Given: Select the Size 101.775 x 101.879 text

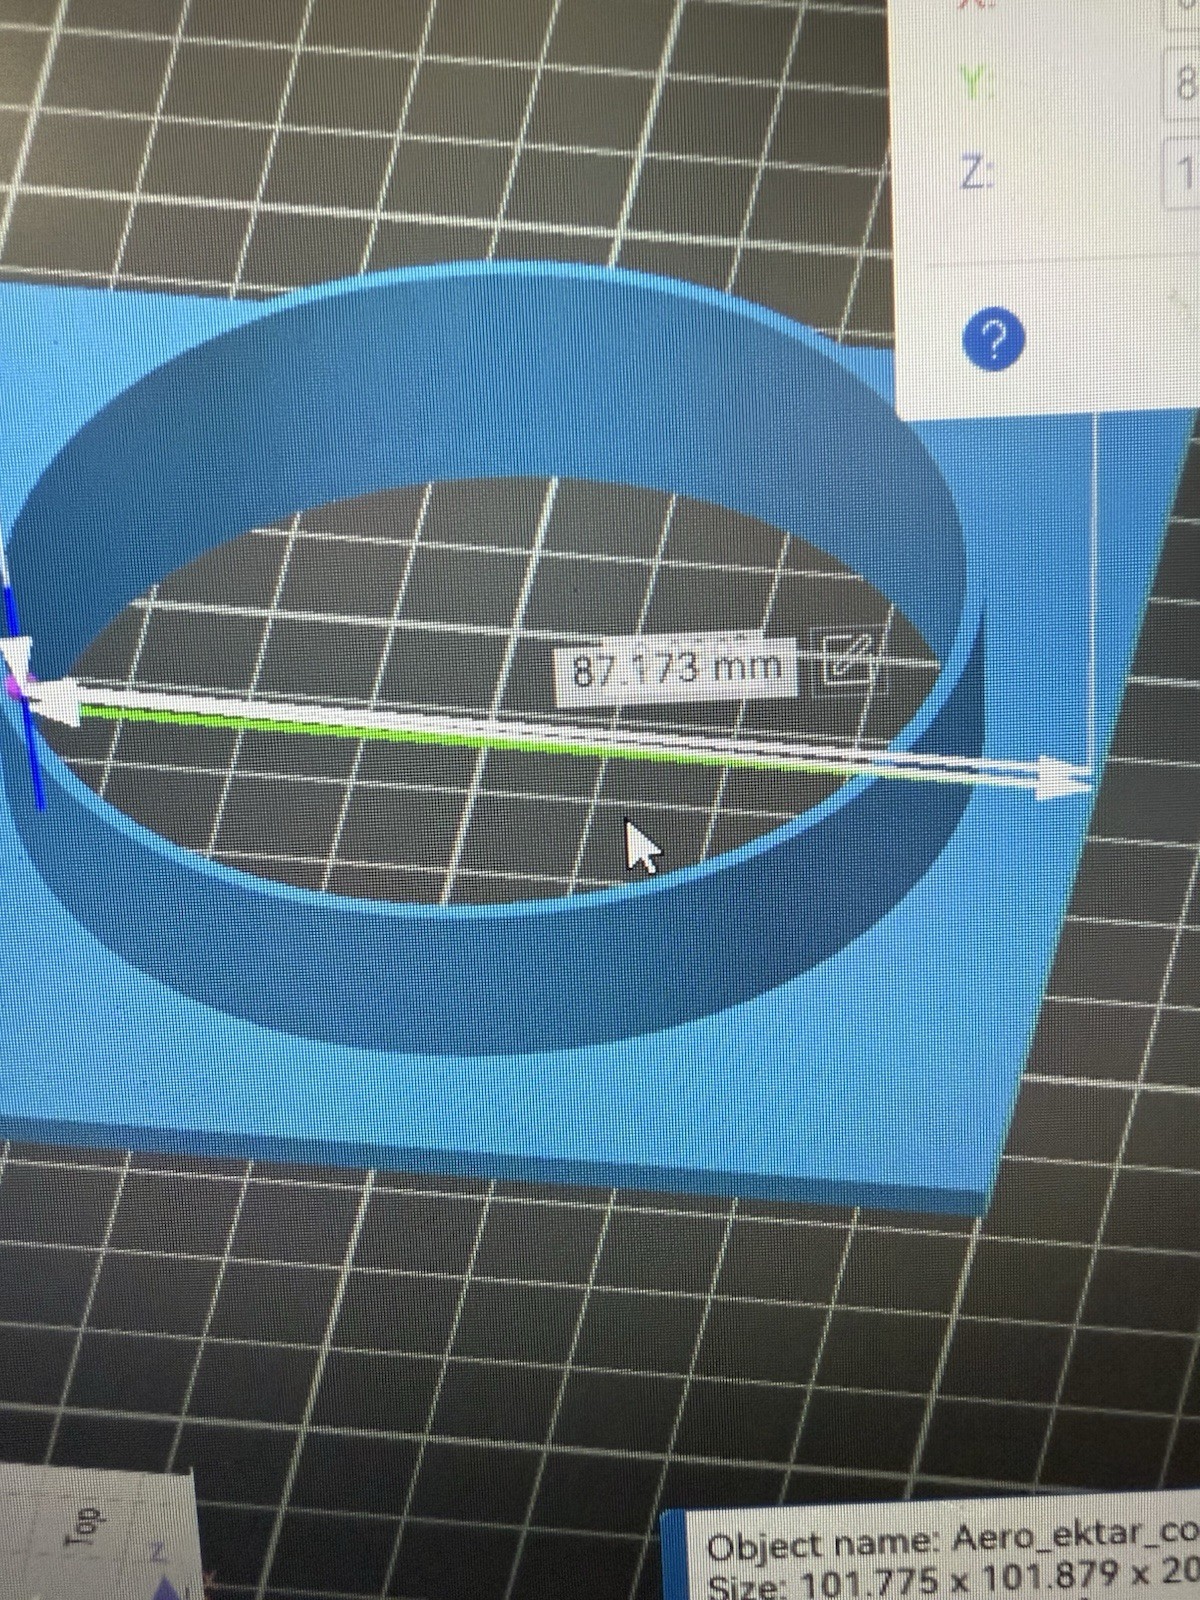Looking at the screenshot, I should [953, 1581].
